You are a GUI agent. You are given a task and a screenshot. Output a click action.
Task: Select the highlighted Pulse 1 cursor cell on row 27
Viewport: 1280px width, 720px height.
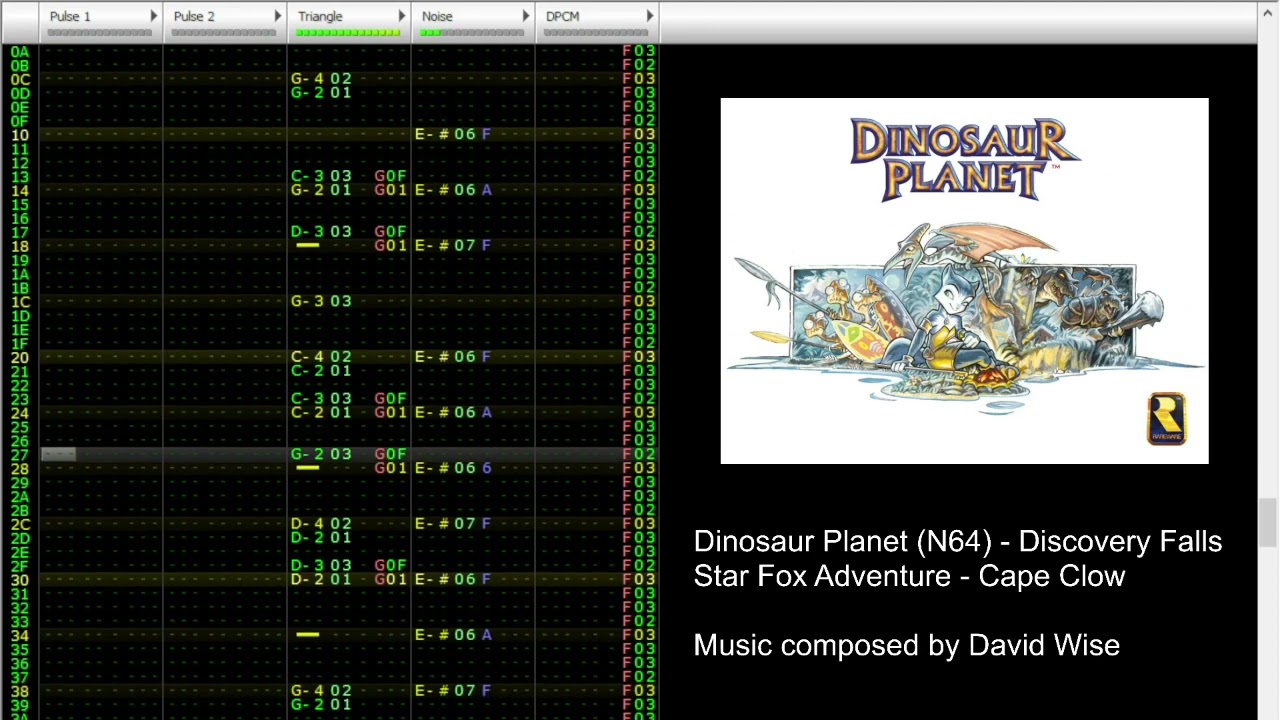coord(58,455)
